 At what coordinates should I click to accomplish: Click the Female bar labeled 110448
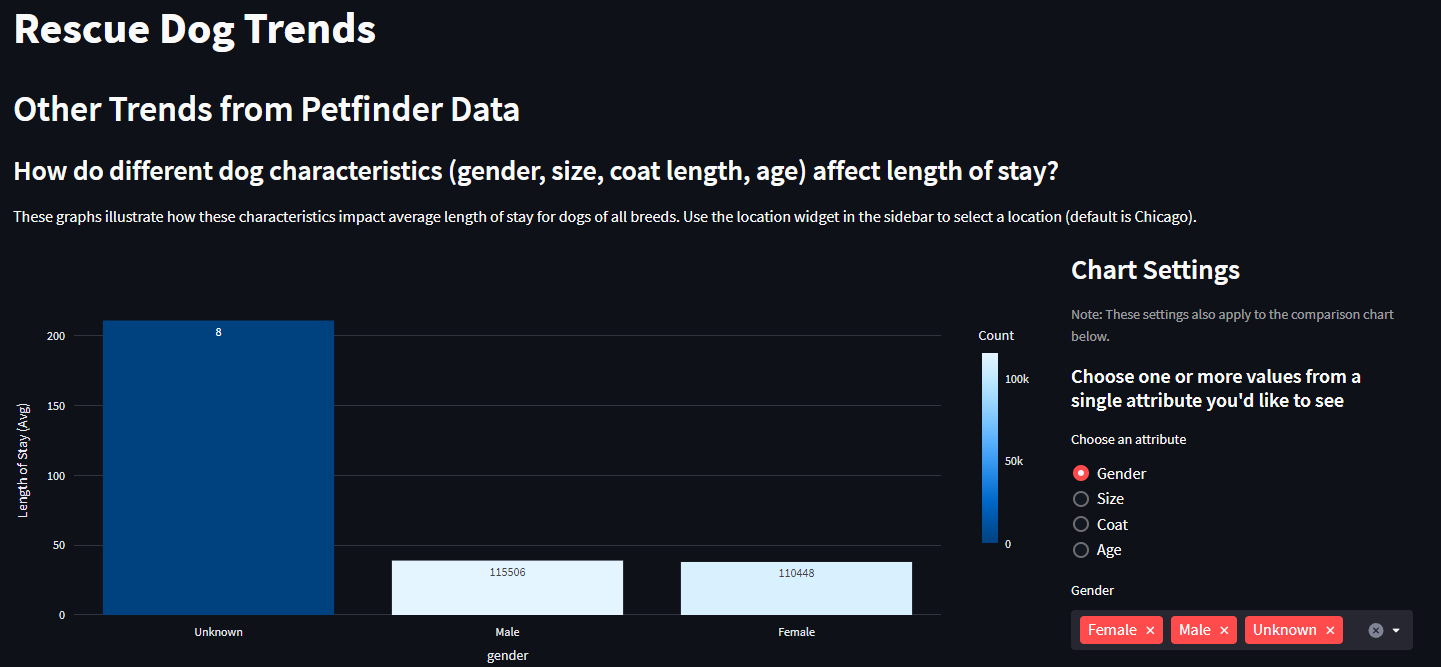tap(796, 589)
